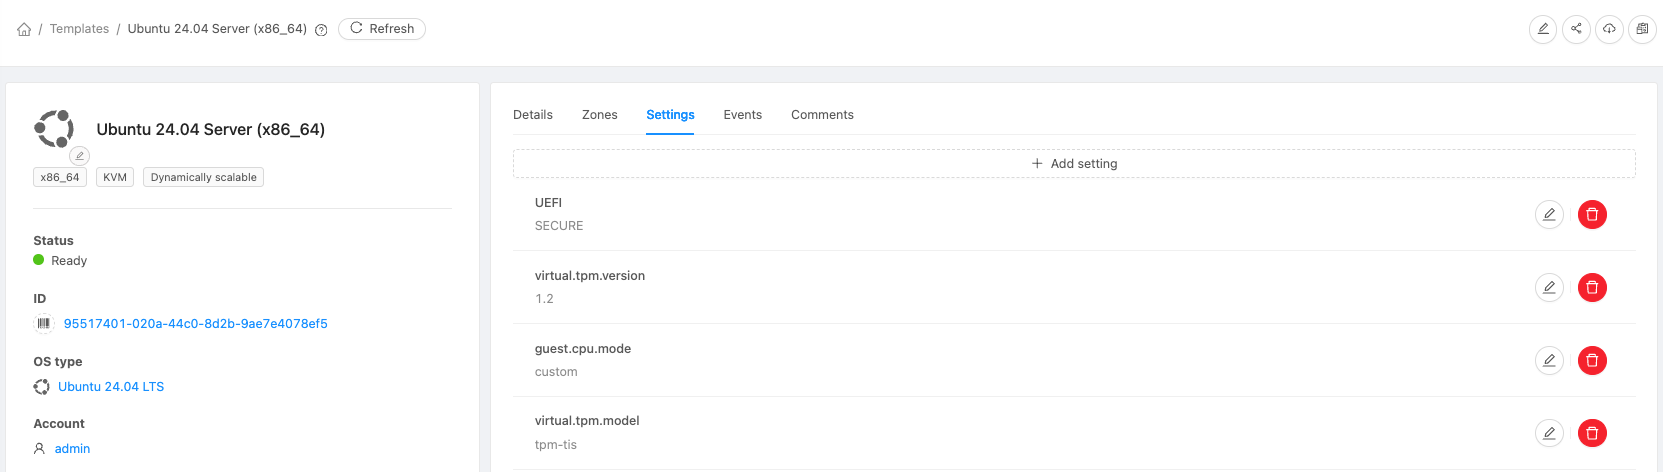Delete the guest.cpu.mode setting
This screenshot has width=1663, height=472.
1592,360
